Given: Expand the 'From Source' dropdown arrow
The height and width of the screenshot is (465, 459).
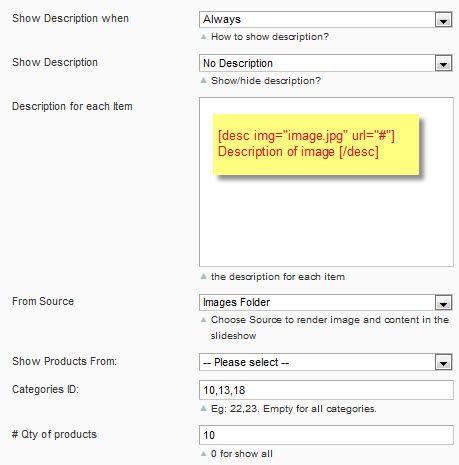Looking at the screenshot, I should (443, 303).
